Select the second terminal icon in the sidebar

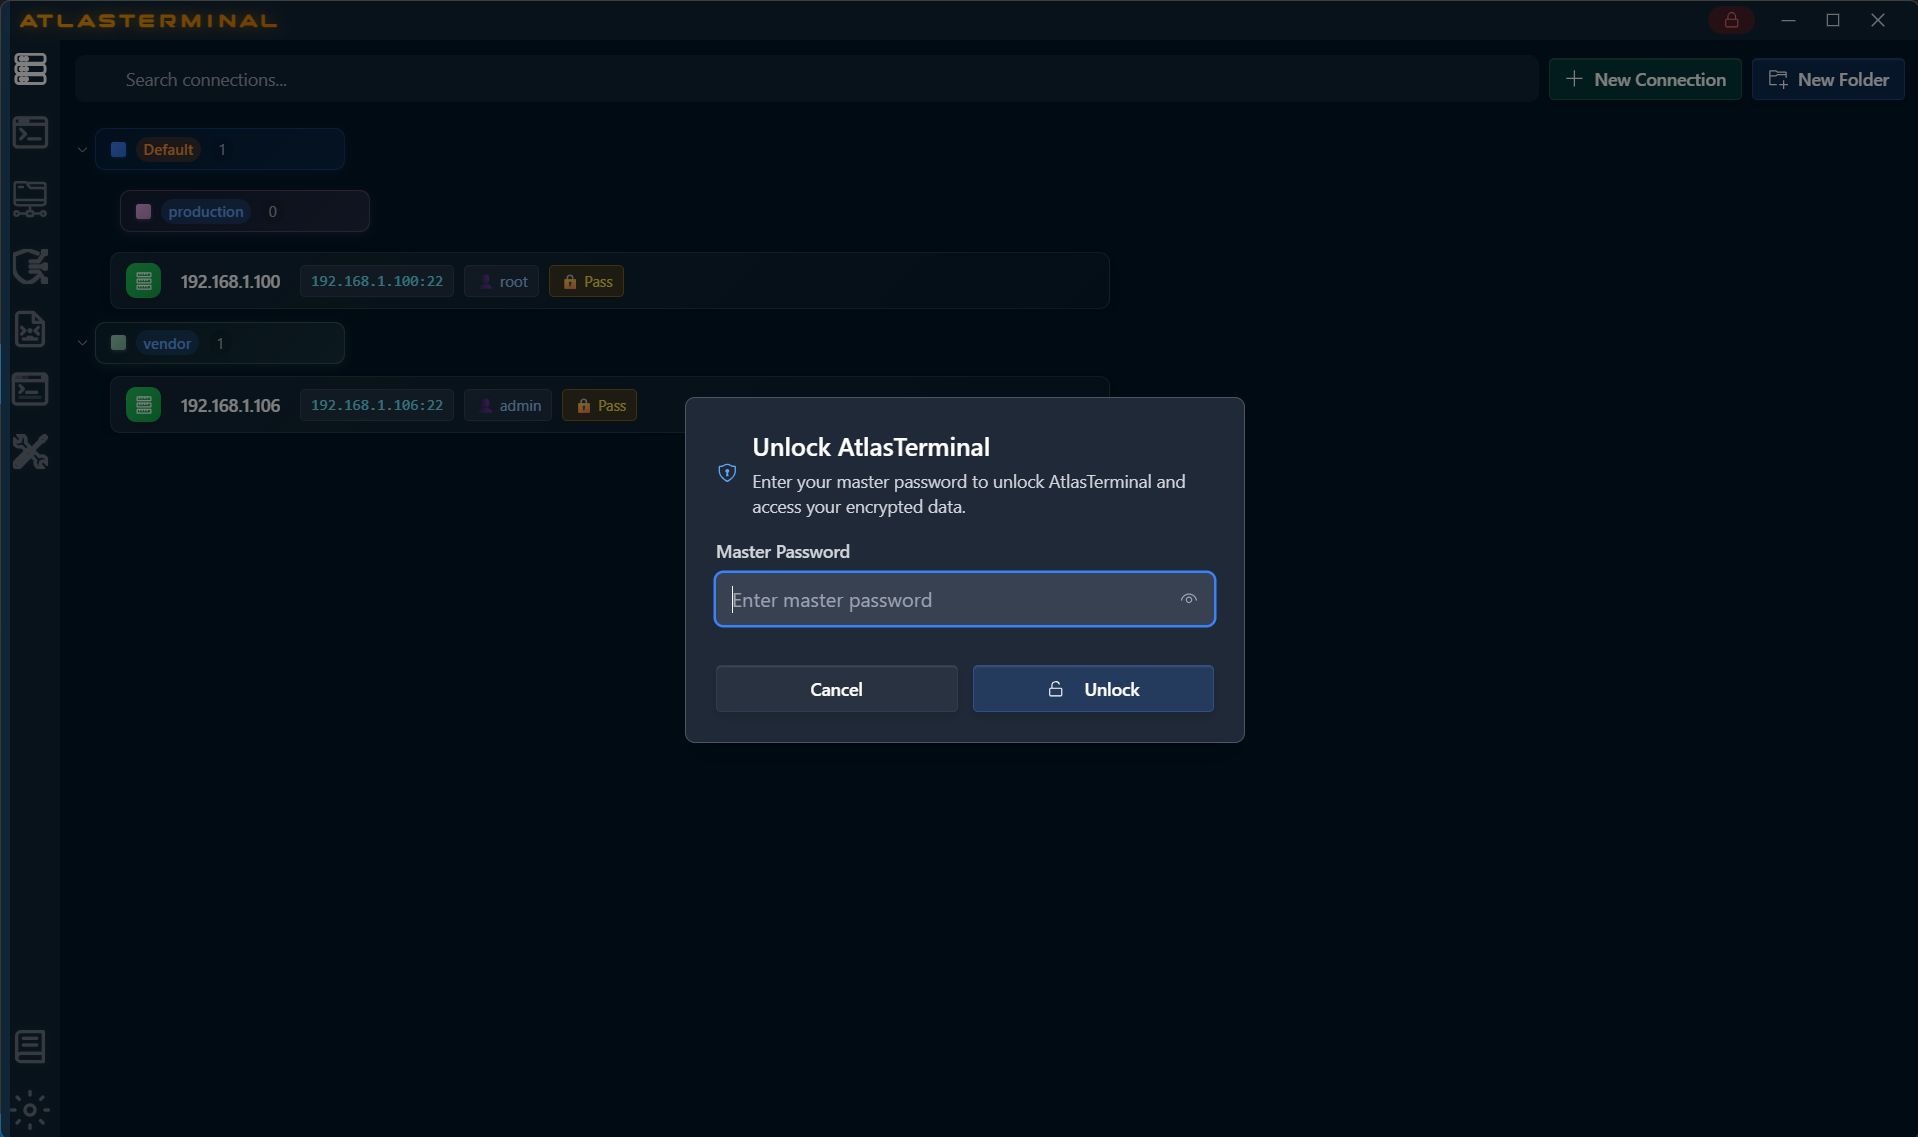click(31, 389)
